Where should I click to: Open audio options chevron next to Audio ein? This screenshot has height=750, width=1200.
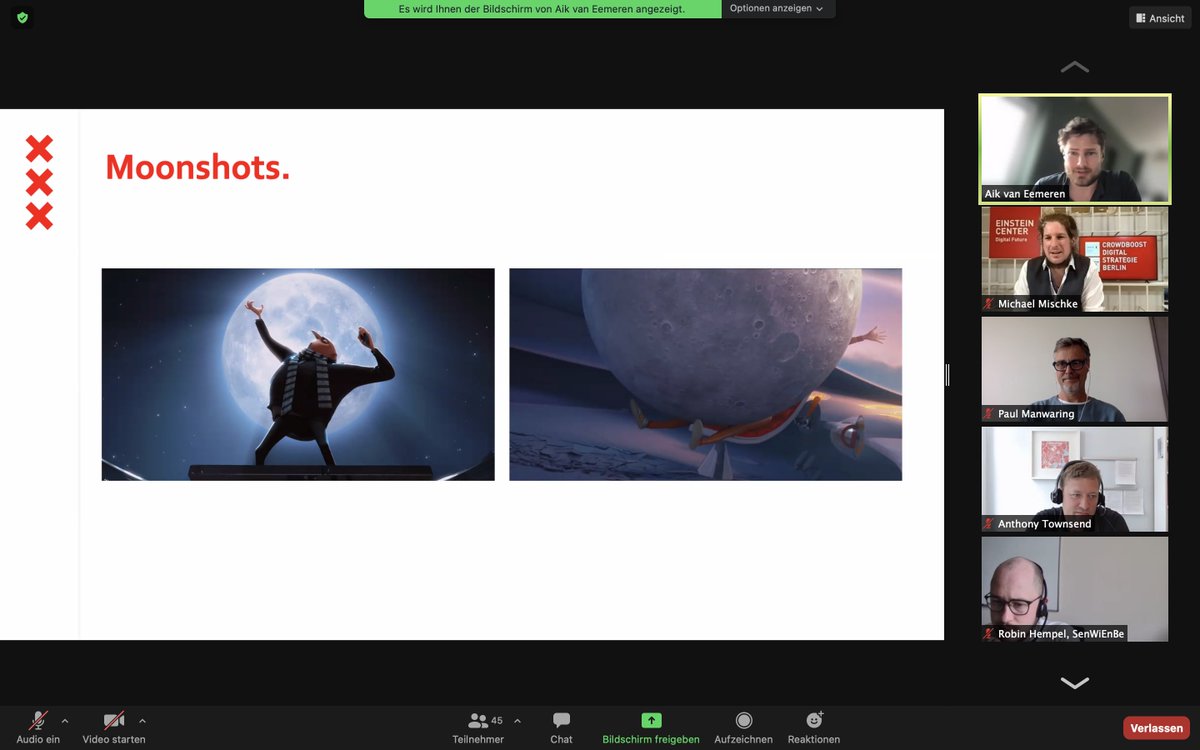pyautogui.click(x=65, y=720)
